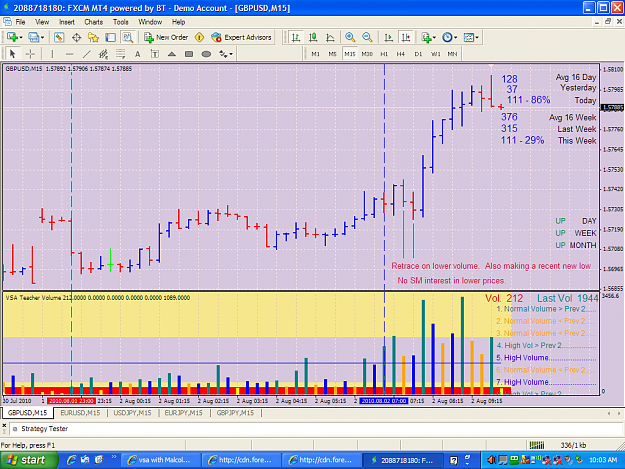The image size is (625, 469).
Task: Toggle the Data Window crosshair icon
Action: click(76, 37)
